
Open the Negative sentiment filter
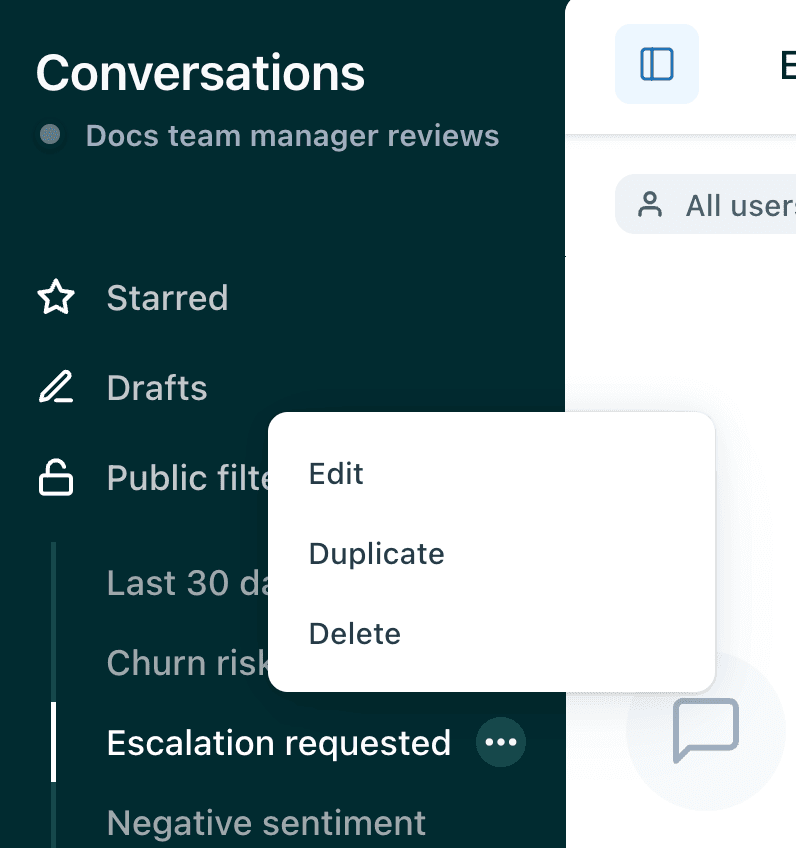[x=265, y=822]
